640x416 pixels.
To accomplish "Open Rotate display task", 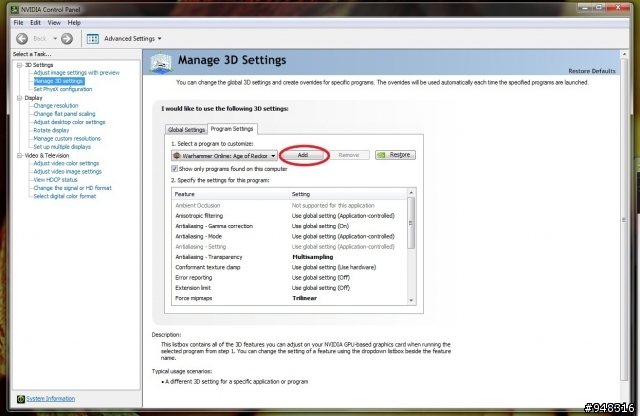I will pos(51,130).
